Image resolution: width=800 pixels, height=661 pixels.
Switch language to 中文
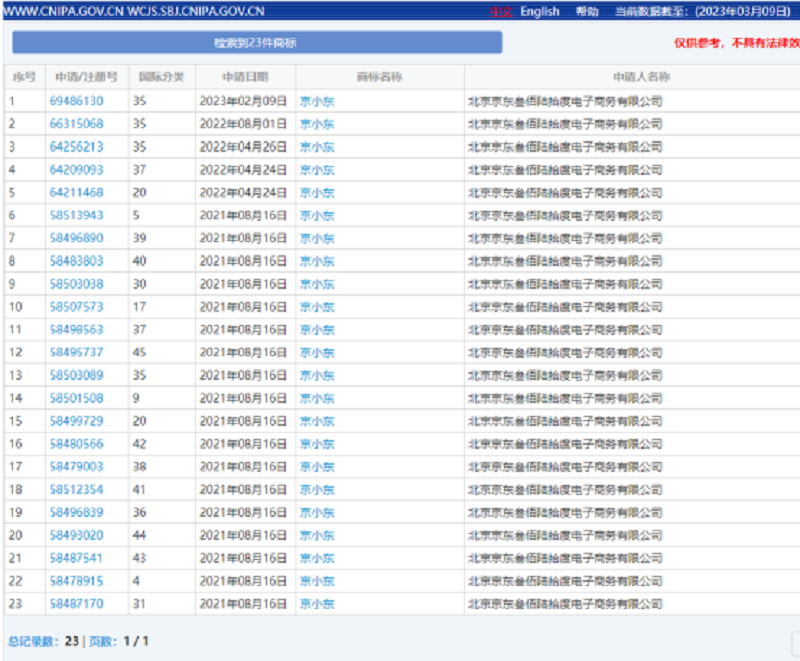(501, 11)
